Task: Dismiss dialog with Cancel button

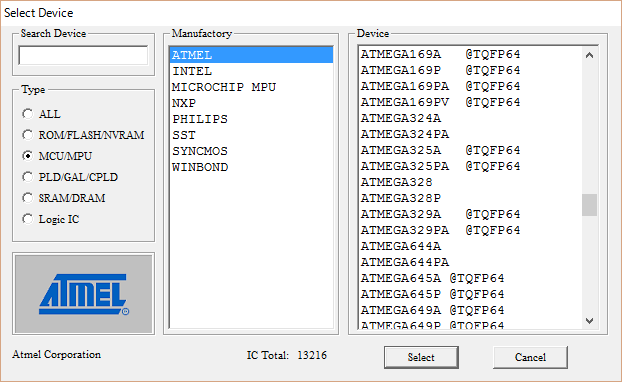Action: (530, 357)
